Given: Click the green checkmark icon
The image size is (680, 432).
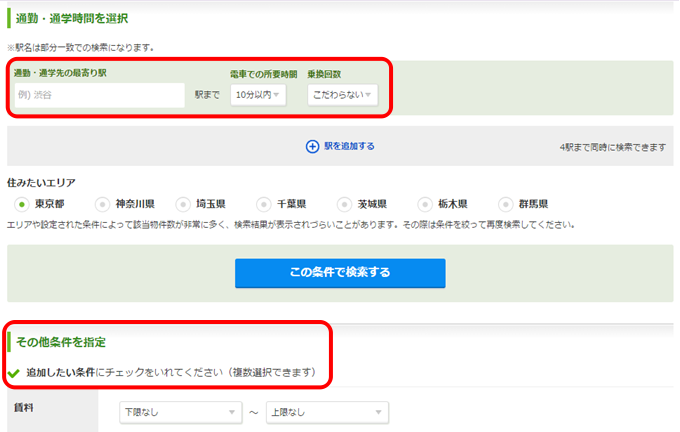Looking at the screenshot, I should [x=12, y=373].
